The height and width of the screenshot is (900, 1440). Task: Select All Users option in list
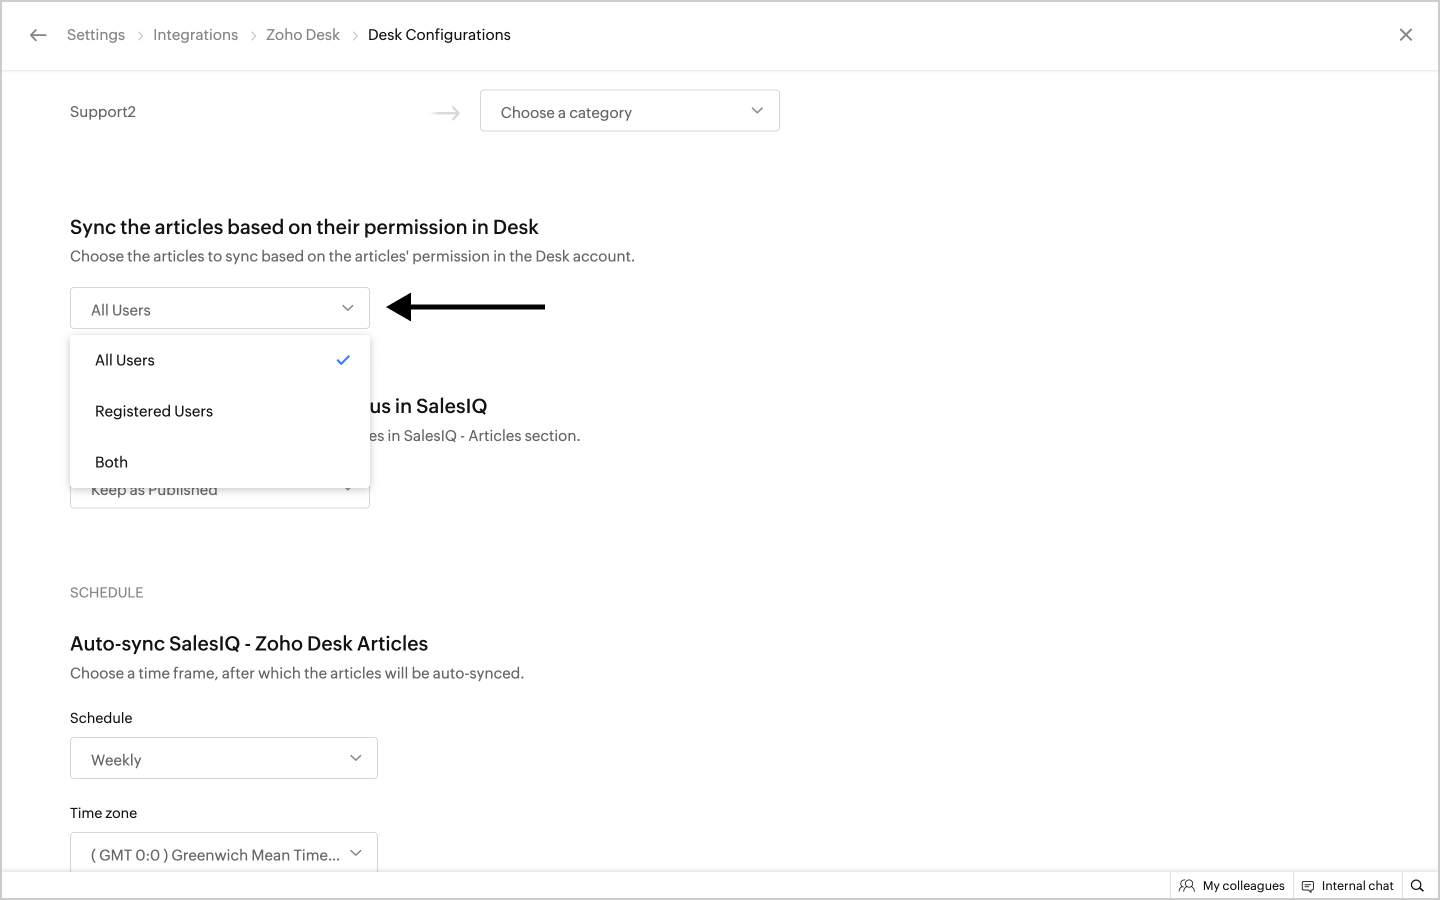(220, 360)
